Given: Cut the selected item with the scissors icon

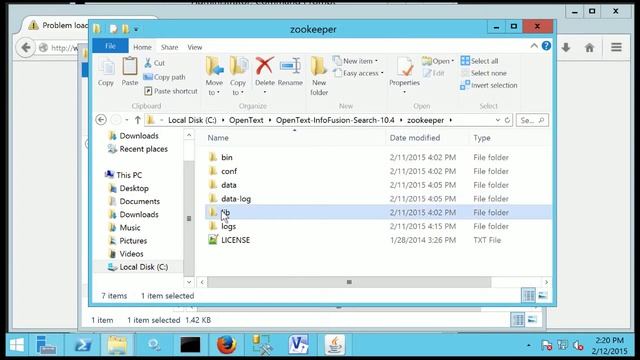Looking at the screenshot, I should (154, 63).
